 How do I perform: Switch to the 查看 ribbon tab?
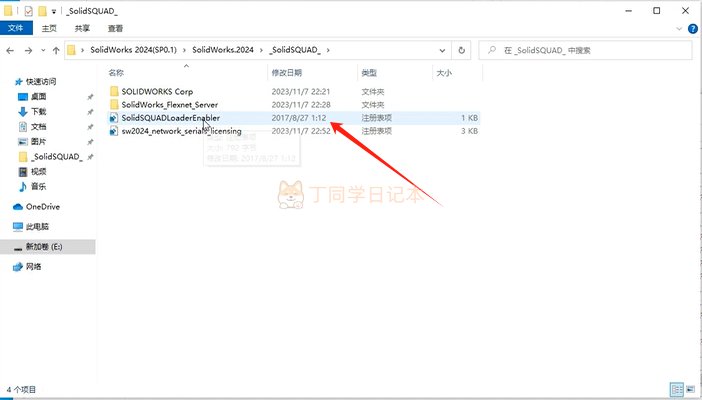point(115,28)
